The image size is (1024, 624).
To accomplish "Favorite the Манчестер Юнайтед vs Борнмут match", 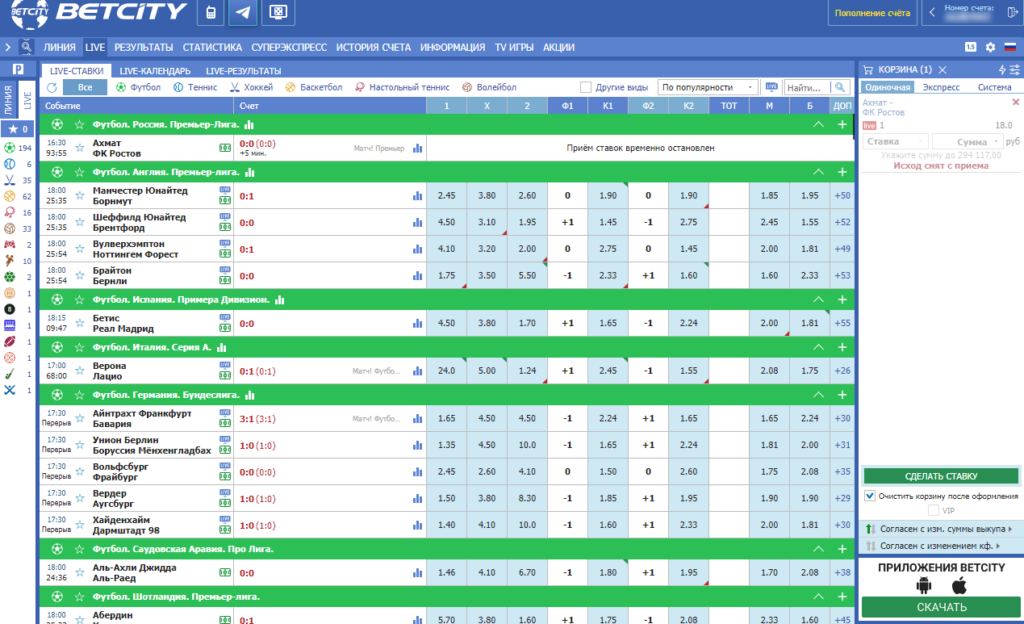I will 80,195.
